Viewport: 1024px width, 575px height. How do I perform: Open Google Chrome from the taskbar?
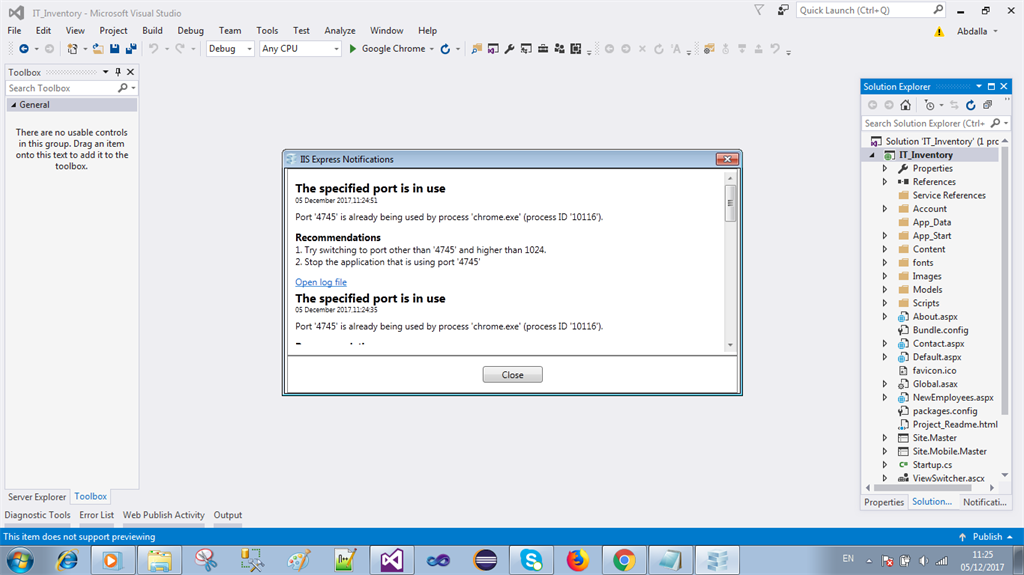point(624,560)
